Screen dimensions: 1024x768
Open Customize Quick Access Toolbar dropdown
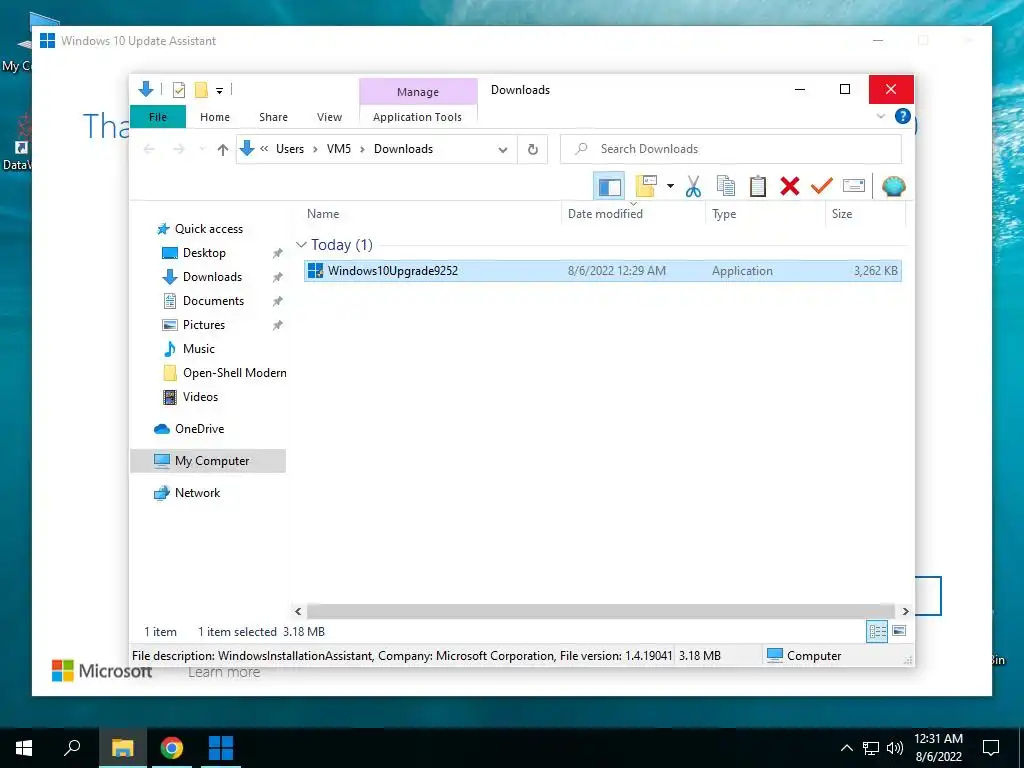(219, 91)
